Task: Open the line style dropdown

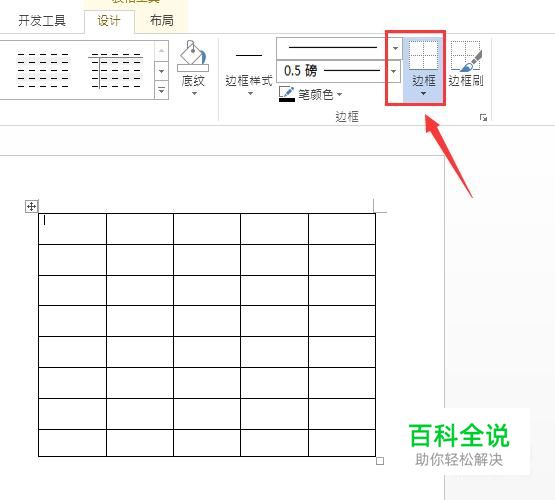Action: pos(395,48)
